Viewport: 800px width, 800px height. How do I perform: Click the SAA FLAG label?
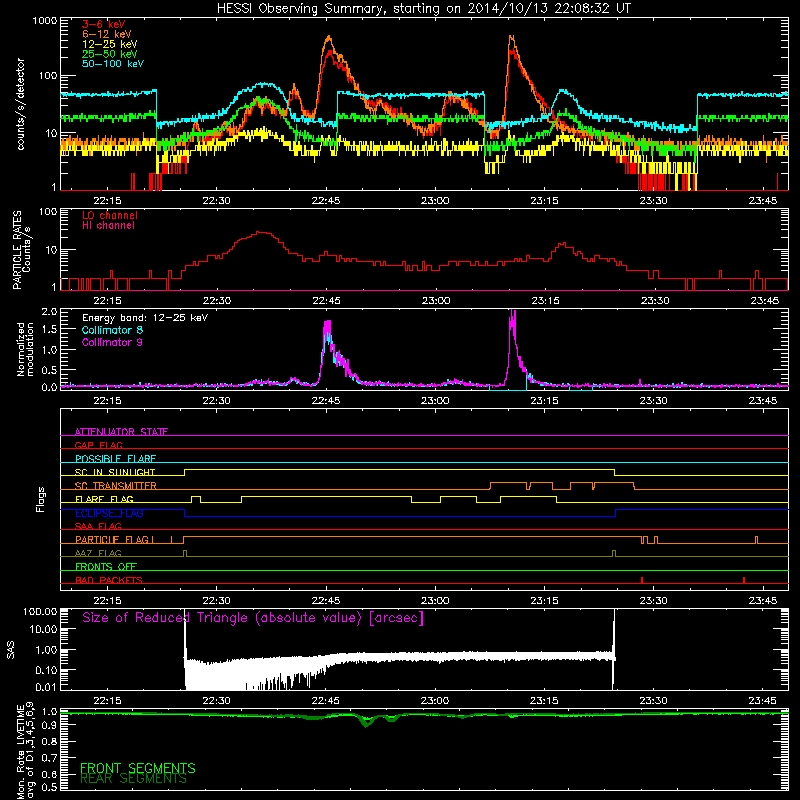[x=98, y=526]
